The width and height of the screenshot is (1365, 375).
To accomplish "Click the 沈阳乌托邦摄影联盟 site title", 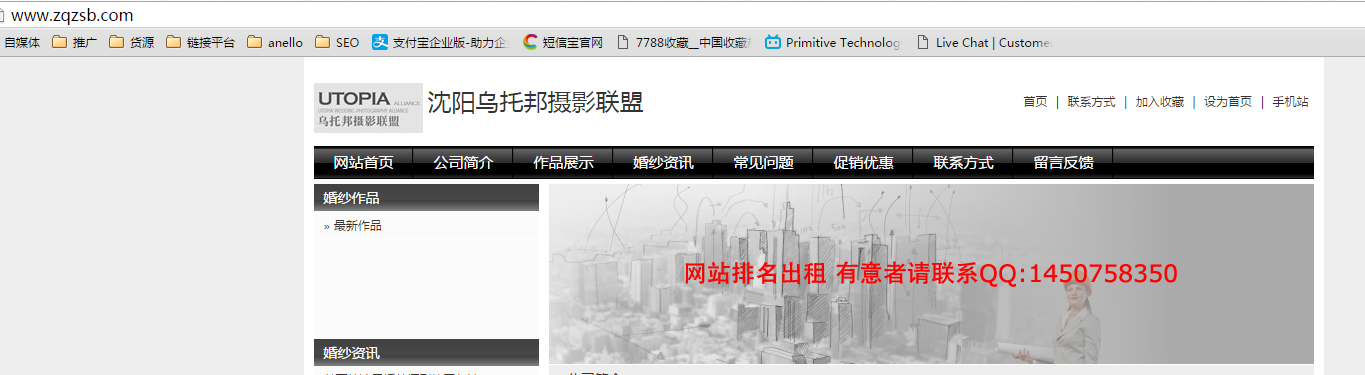I will [535, 102].
